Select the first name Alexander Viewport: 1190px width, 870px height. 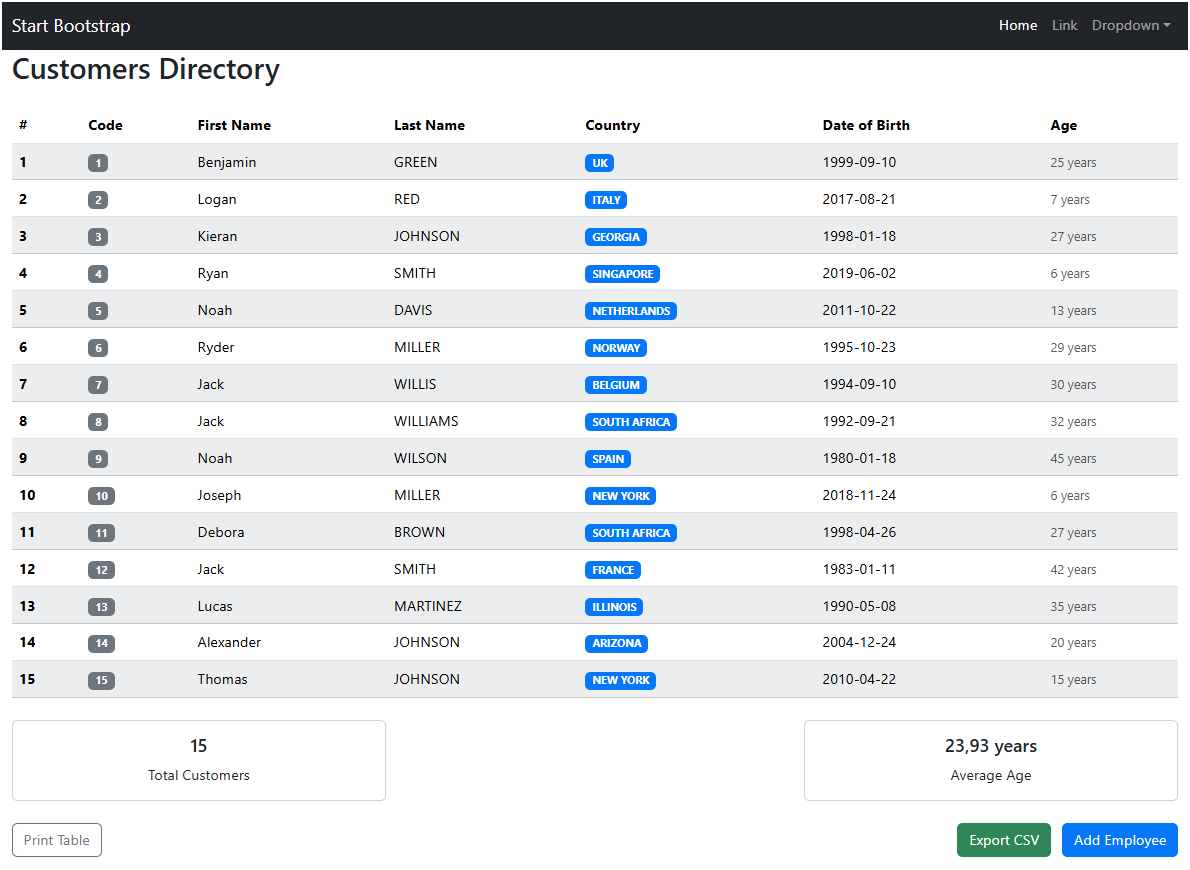click(x=229, y=642)
